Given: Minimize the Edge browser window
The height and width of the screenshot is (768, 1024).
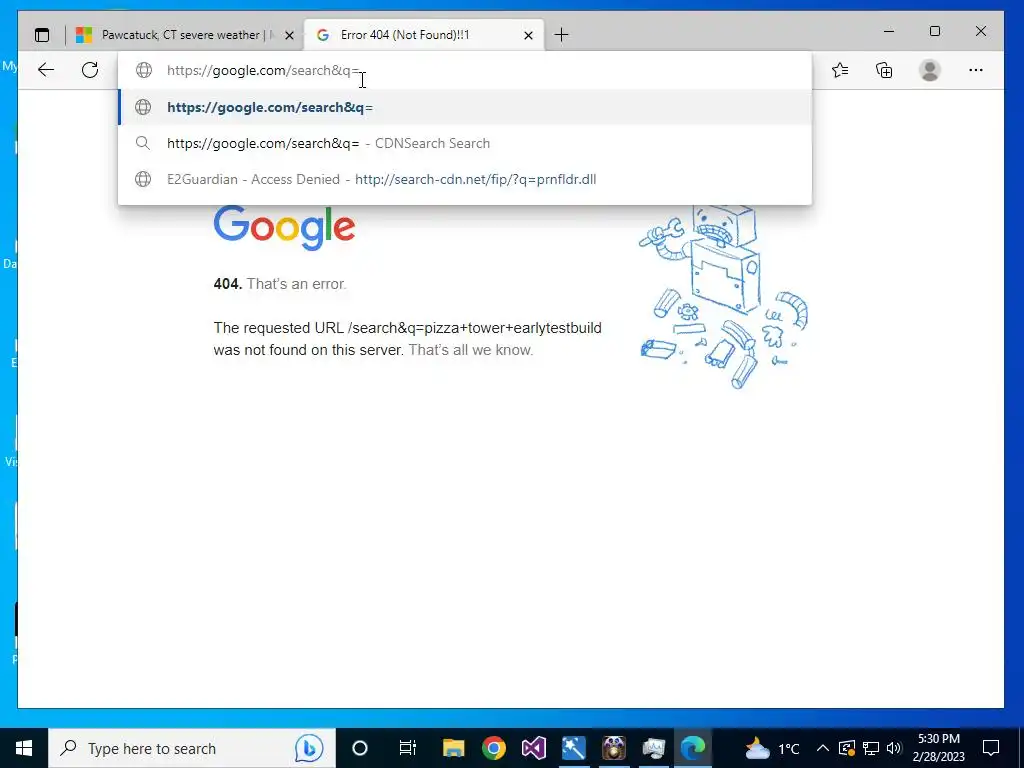Looking at the screenshot, I should 889,31.
